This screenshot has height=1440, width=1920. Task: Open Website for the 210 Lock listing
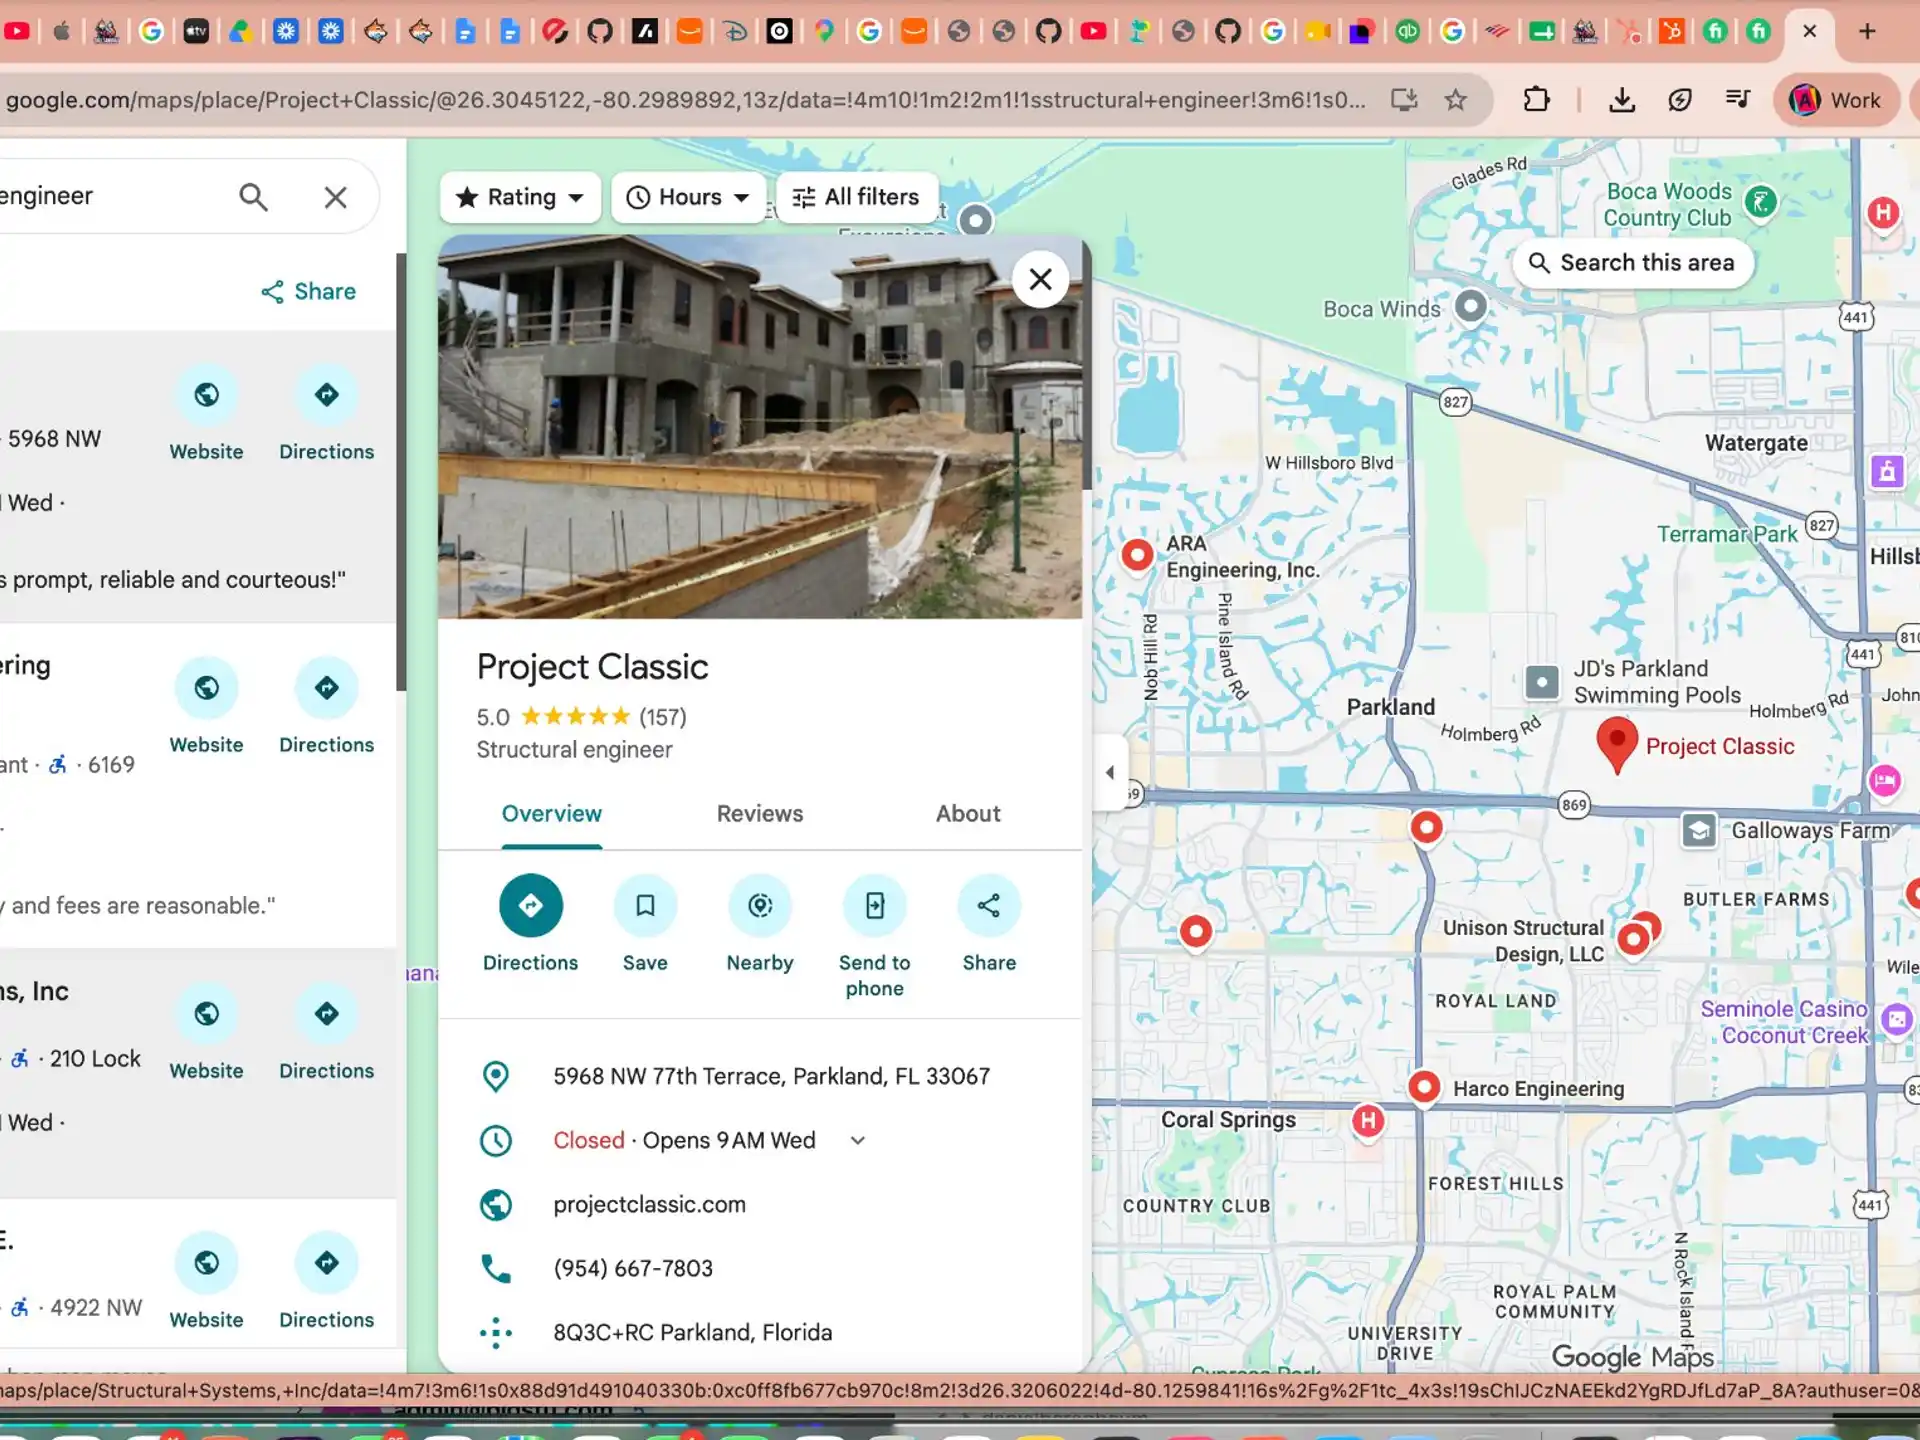point(206,1034)
